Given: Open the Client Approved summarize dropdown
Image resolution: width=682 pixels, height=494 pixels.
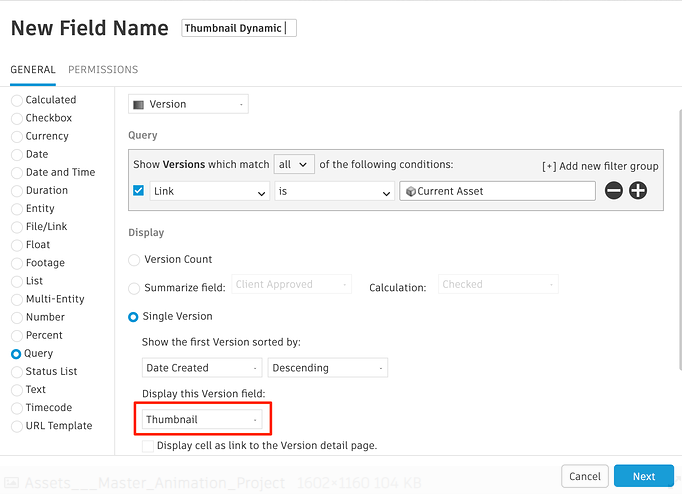Looking at the screenshot, I should (291, 284).
